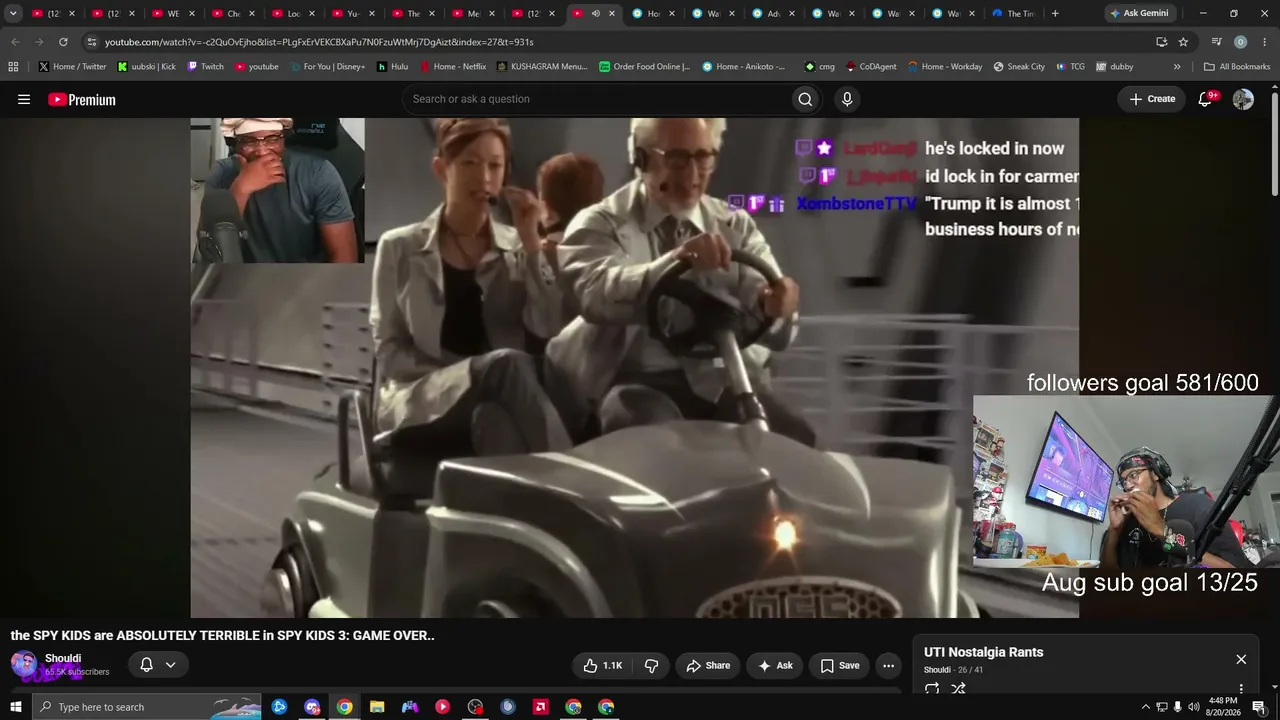Click the search magnifier button
The width and height of the screenshot is (1280, 720).
coord(805,99)
